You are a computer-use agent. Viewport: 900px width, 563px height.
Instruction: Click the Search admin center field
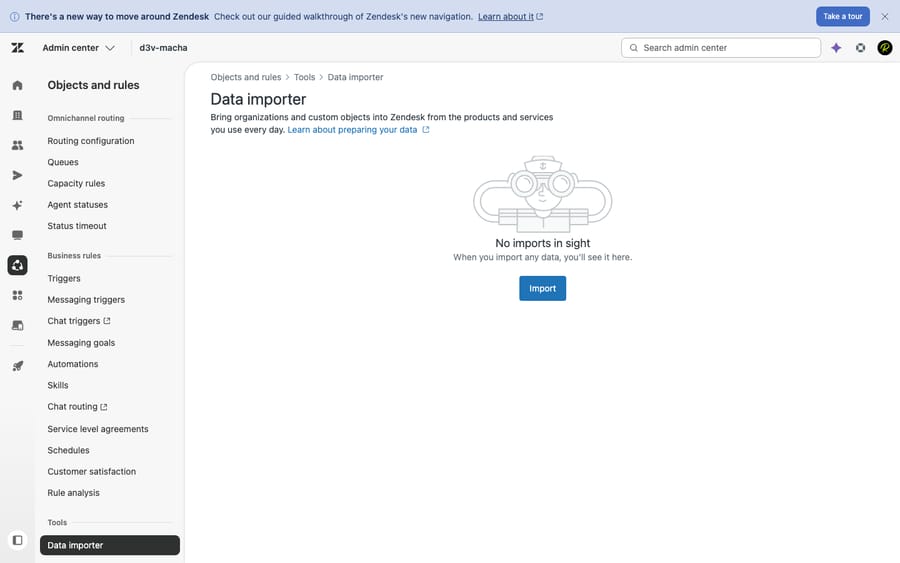point(721,48)
